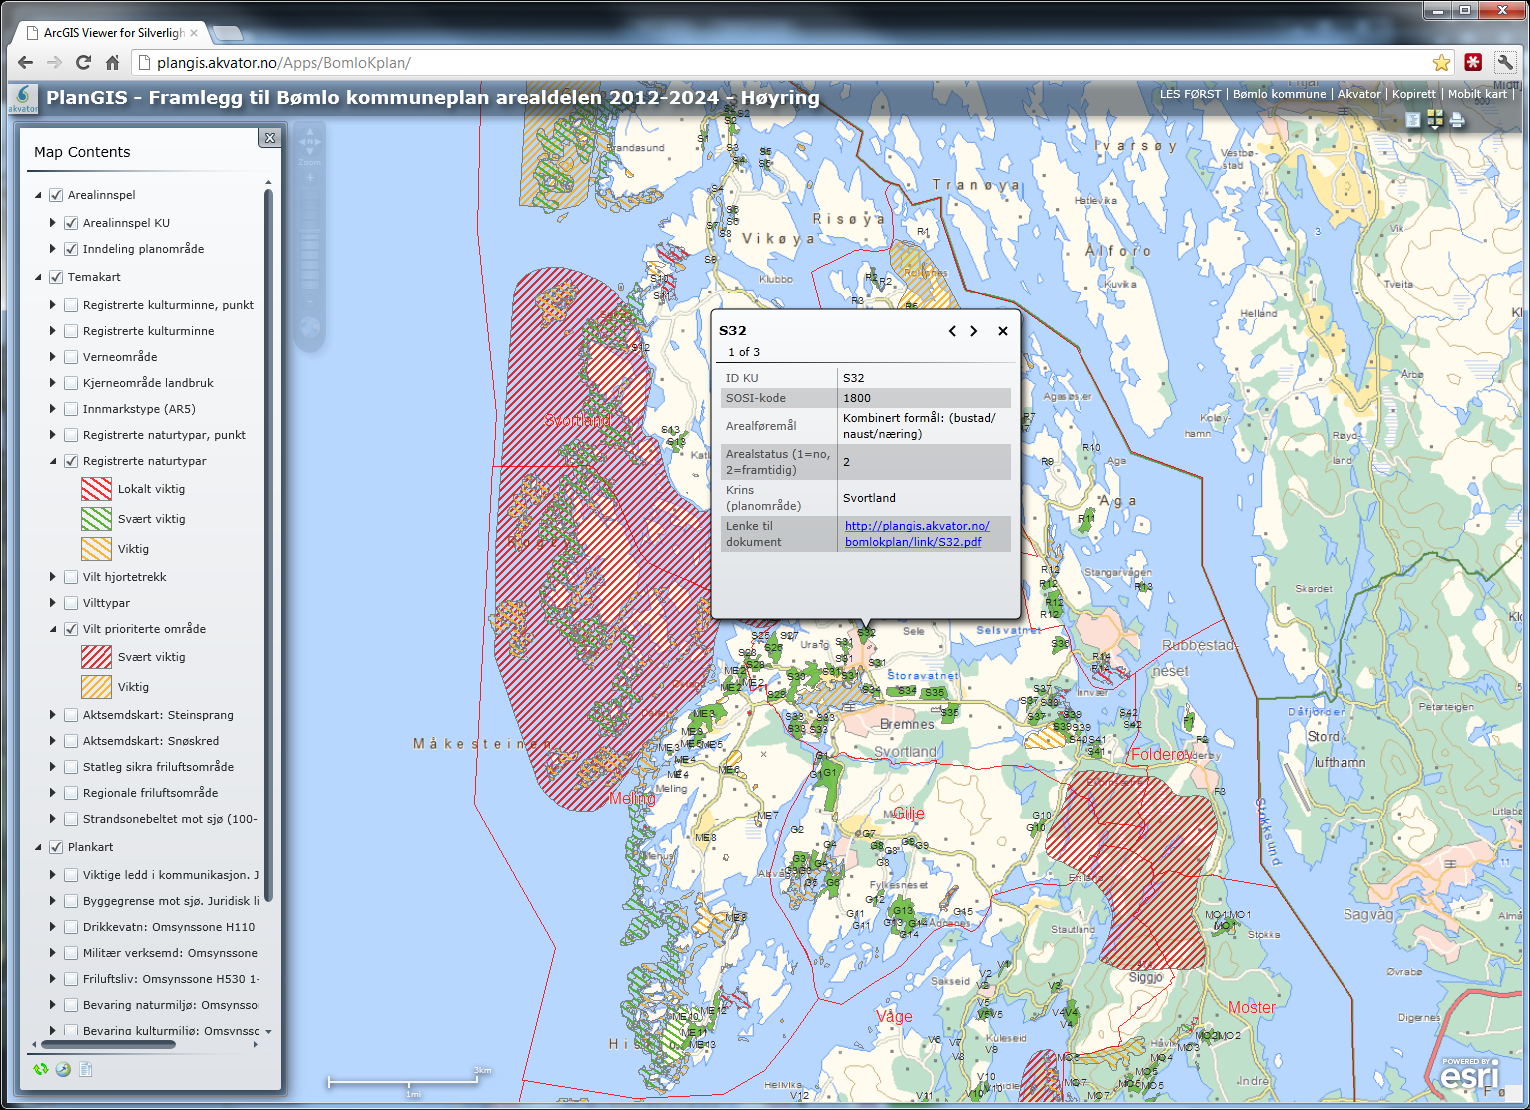The image size is (1530, 1110).
Task: Click the red extension icon in browser
Action: click(x=1473, y=62)
